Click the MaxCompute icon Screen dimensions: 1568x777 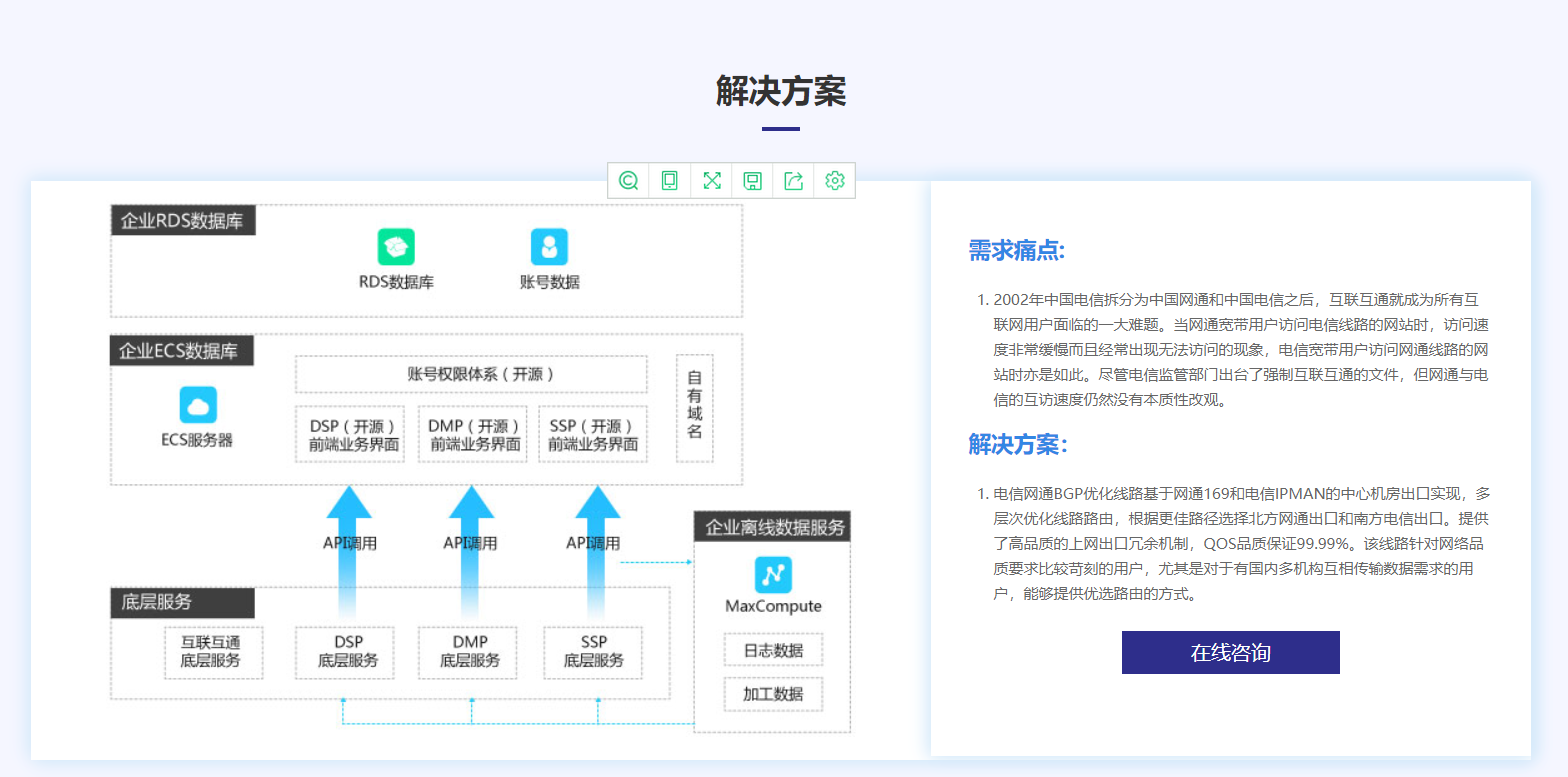pyautogui.click(x=773, y=575)
